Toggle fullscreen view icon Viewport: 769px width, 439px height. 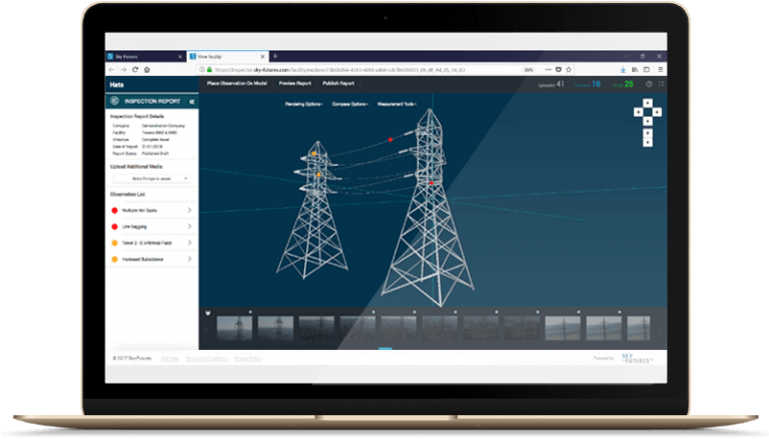point(661,84)
